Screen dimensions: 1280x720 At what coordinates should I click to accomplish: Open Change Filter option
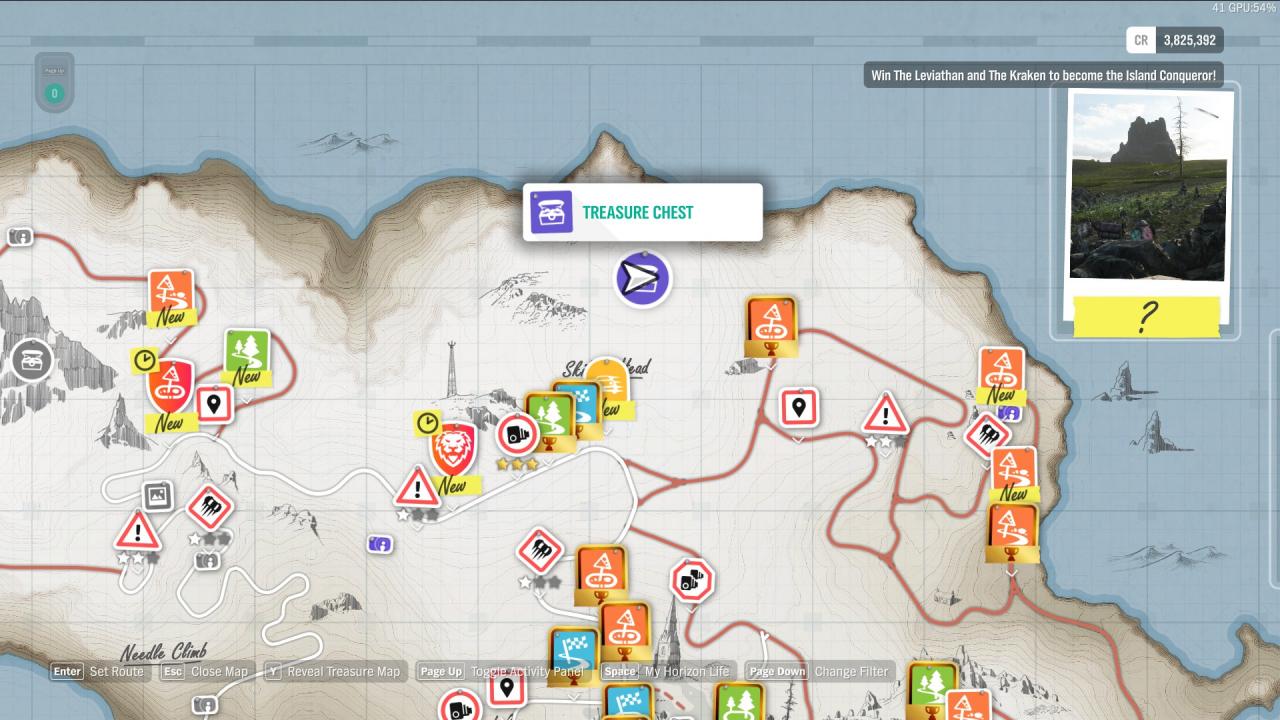point(818,672)
